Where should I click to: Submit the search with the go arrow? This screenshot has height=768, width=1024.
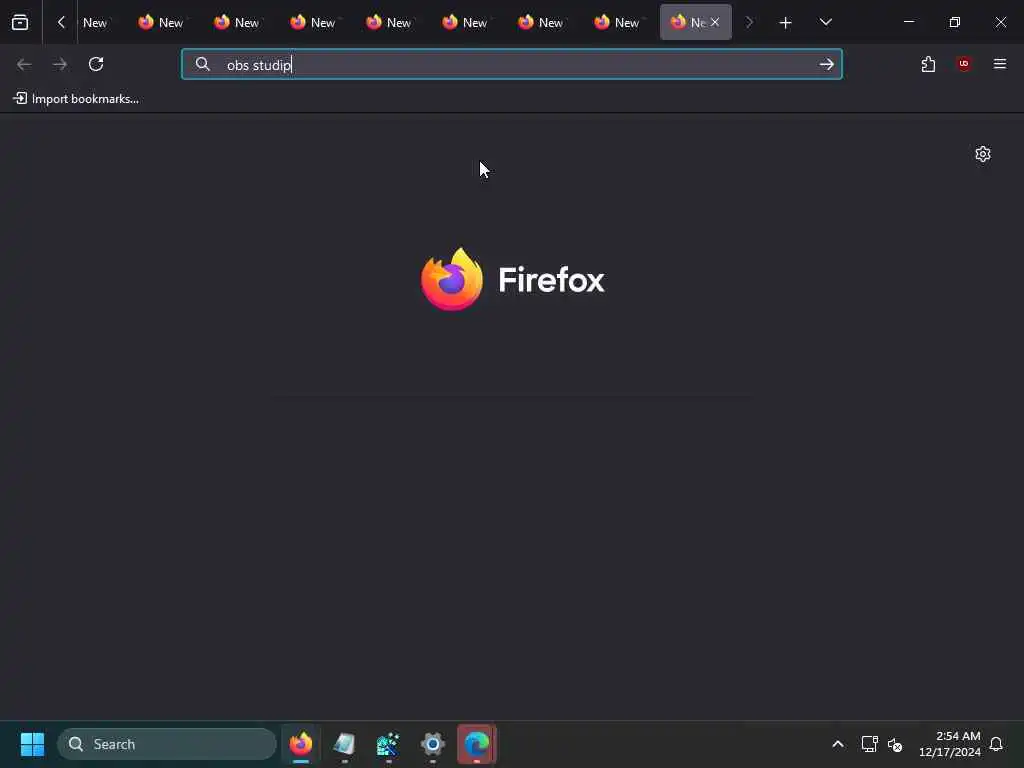point(826,64)
